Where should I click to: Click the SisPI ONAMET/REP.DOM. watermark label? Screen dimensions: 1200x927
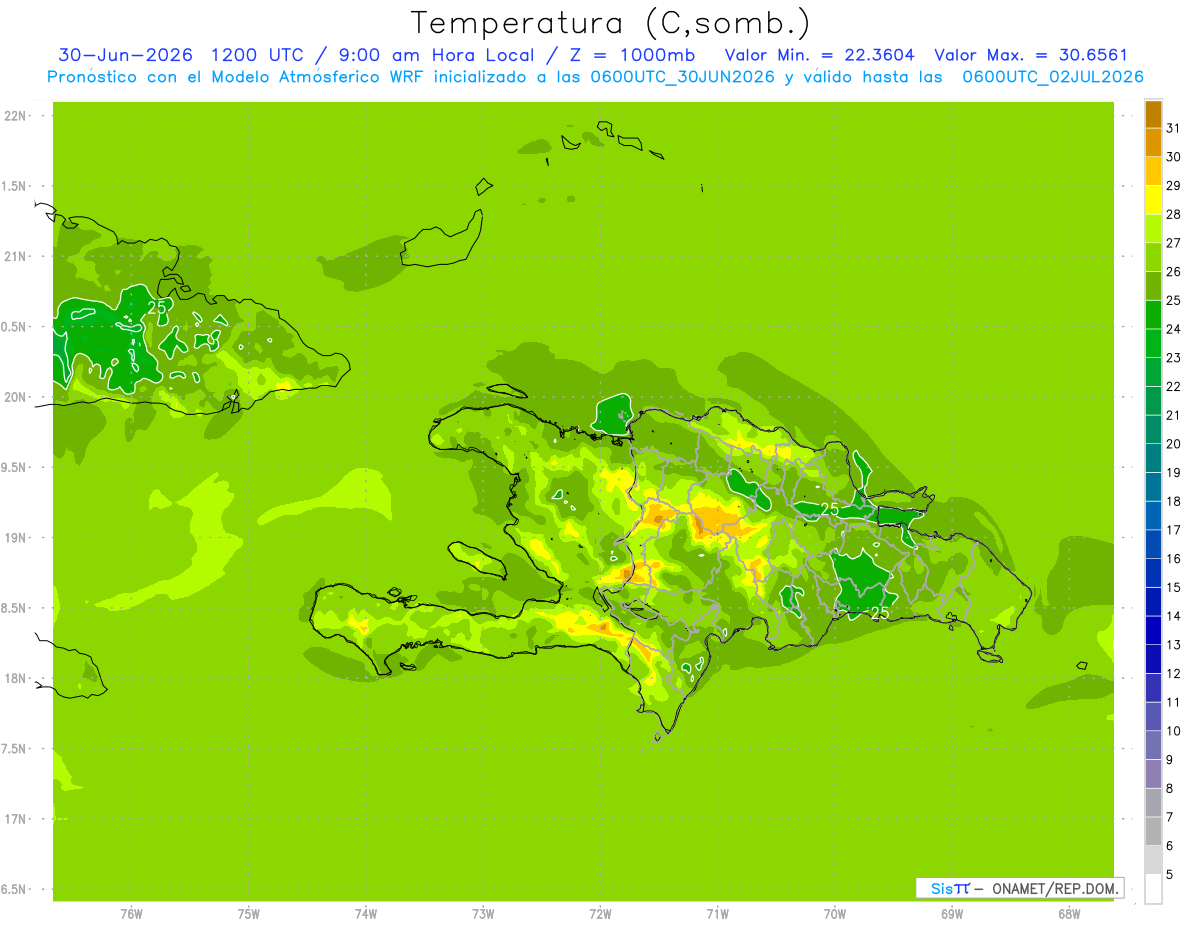tap(1019, 888)
